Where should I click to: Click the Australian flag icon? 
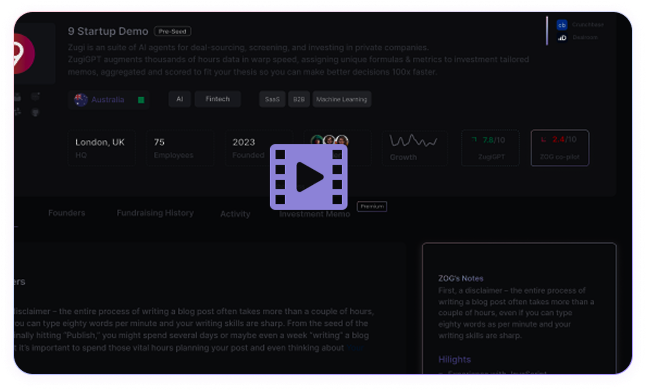(x=81, y=100)
